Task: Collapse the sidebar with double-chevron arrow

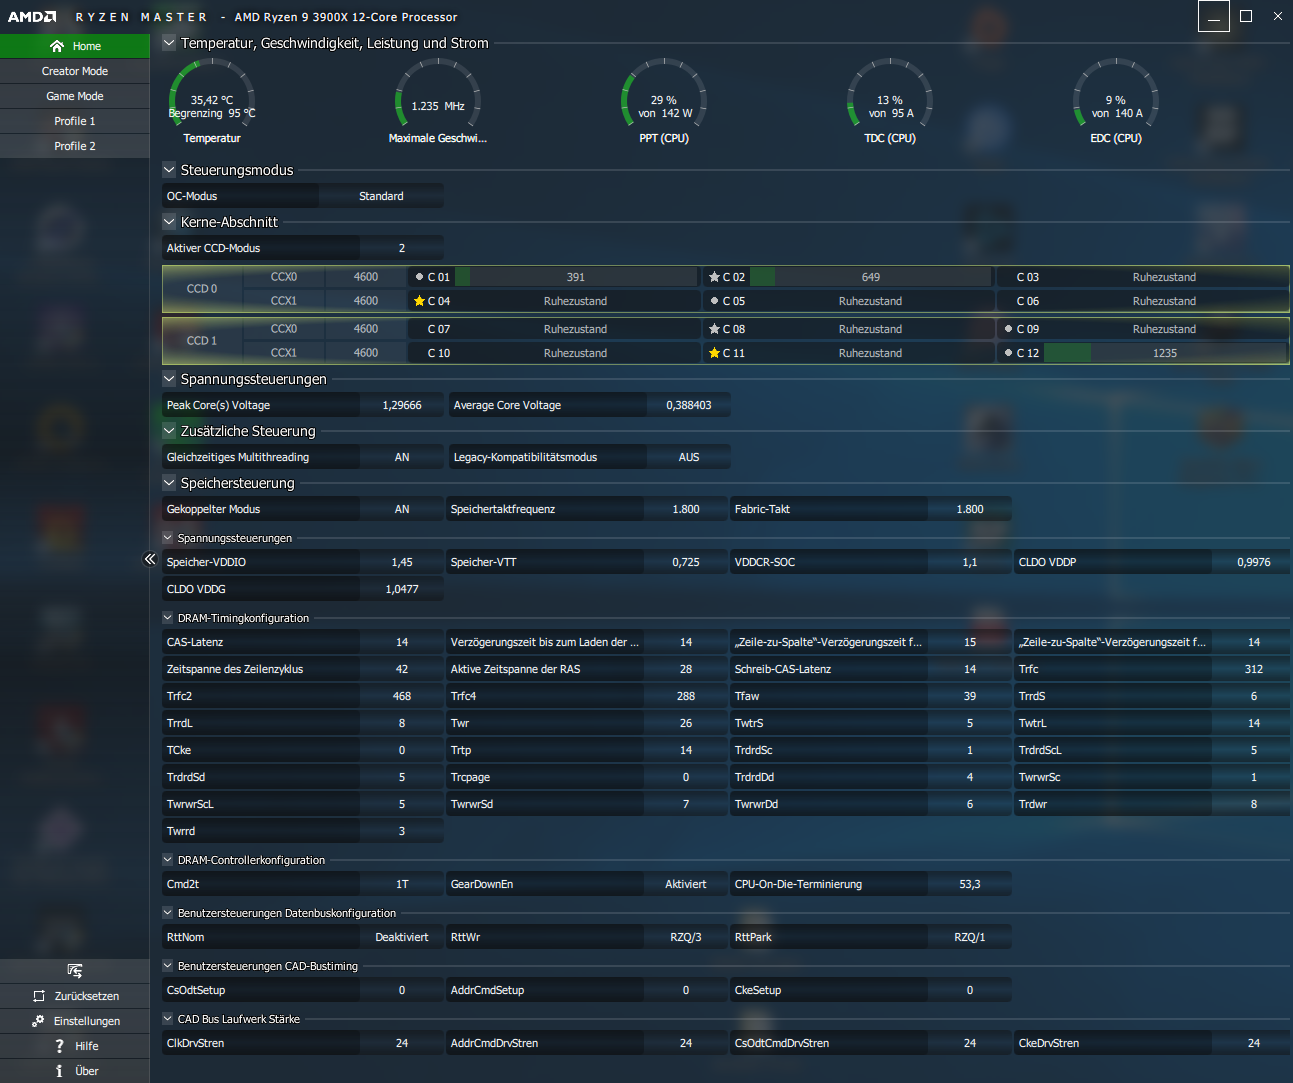Action: [150, 559]
